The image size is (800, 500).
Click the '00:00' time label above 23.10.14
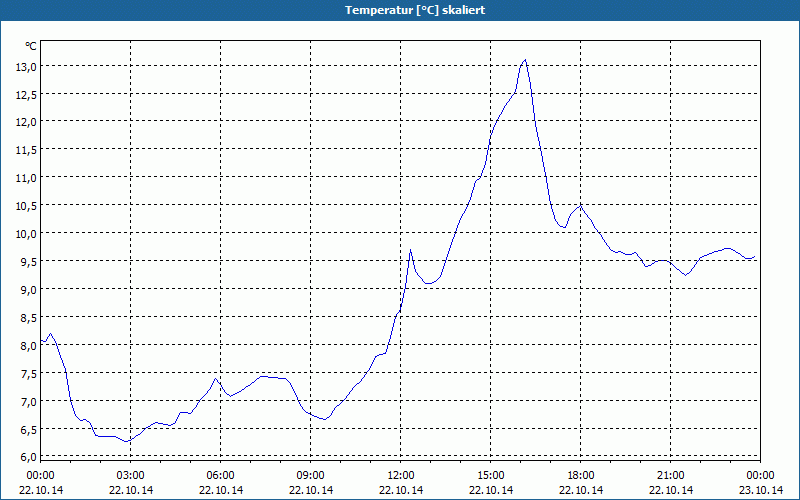tap(760, 476)
